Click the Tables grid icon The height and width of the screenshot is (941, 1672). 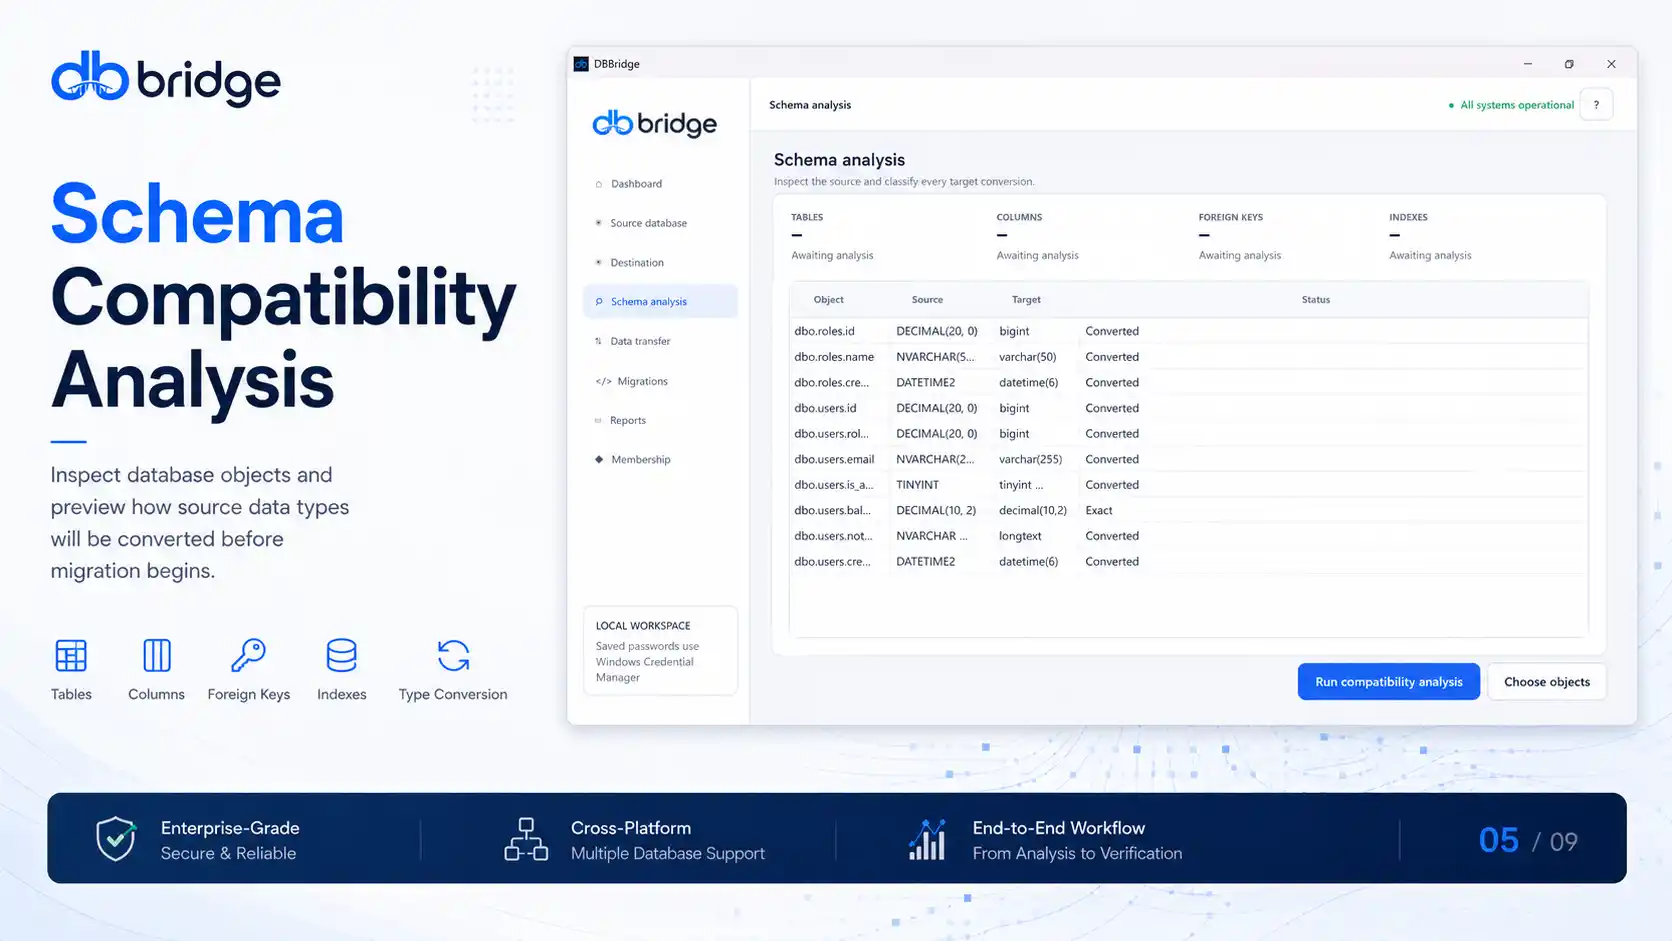(71, 656)
